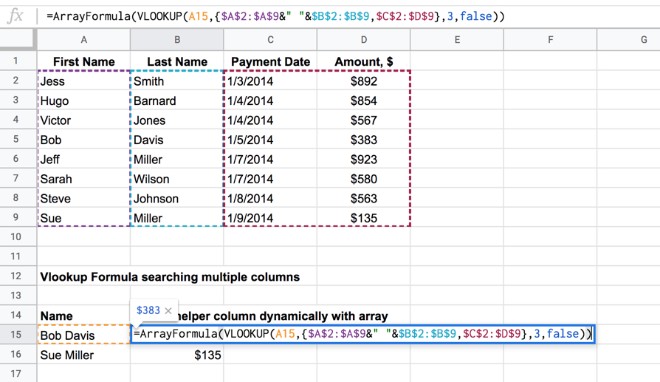Select the cell containing Sue
The width and height of the screenshot is (660, 382).
[x=84, y=218]
